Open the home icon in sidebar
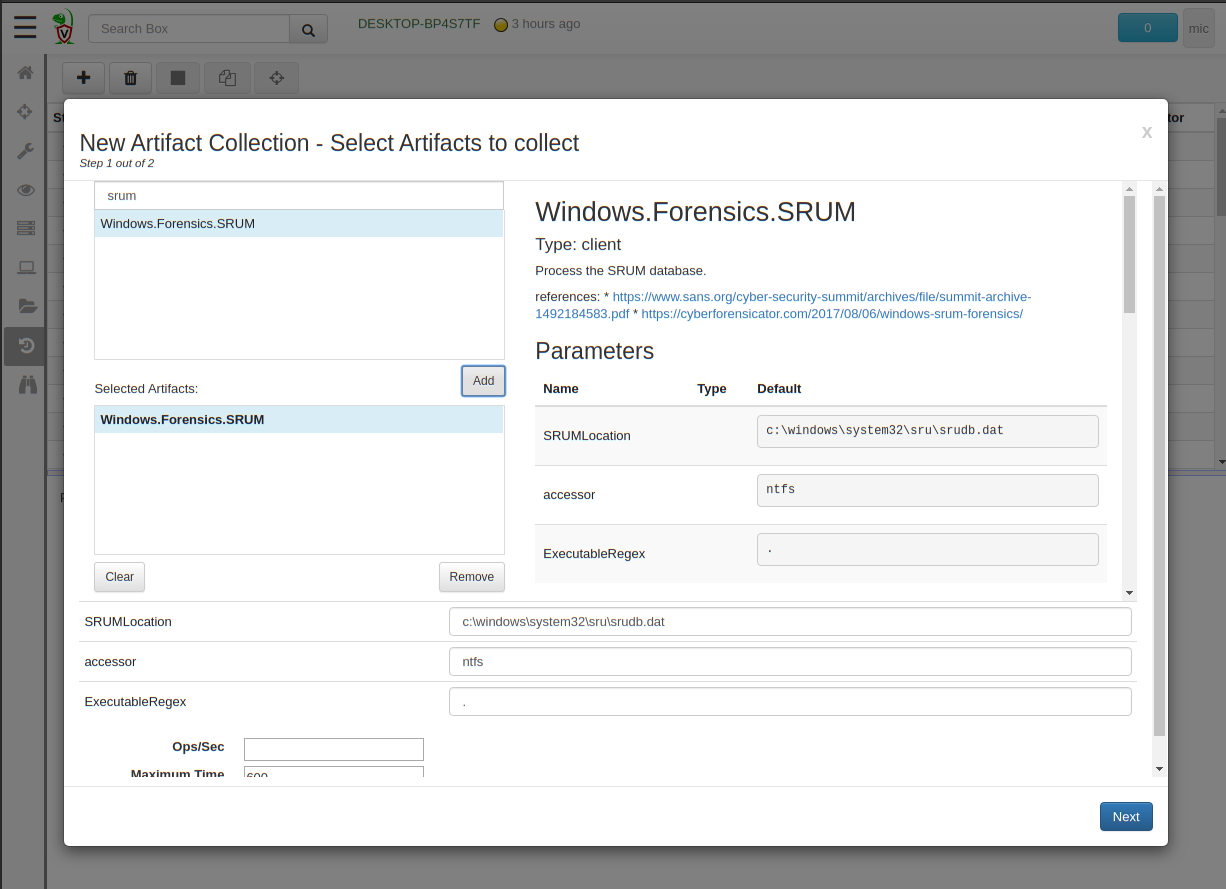 point(26,73)
